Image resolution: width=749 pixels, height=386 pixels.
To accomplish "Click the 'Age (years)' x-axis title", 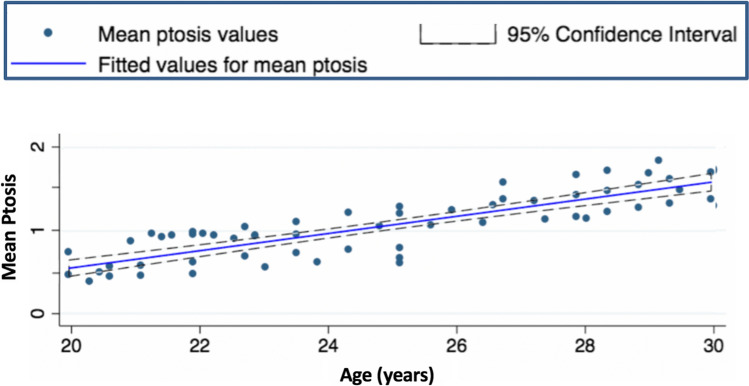I will (387, 375).
